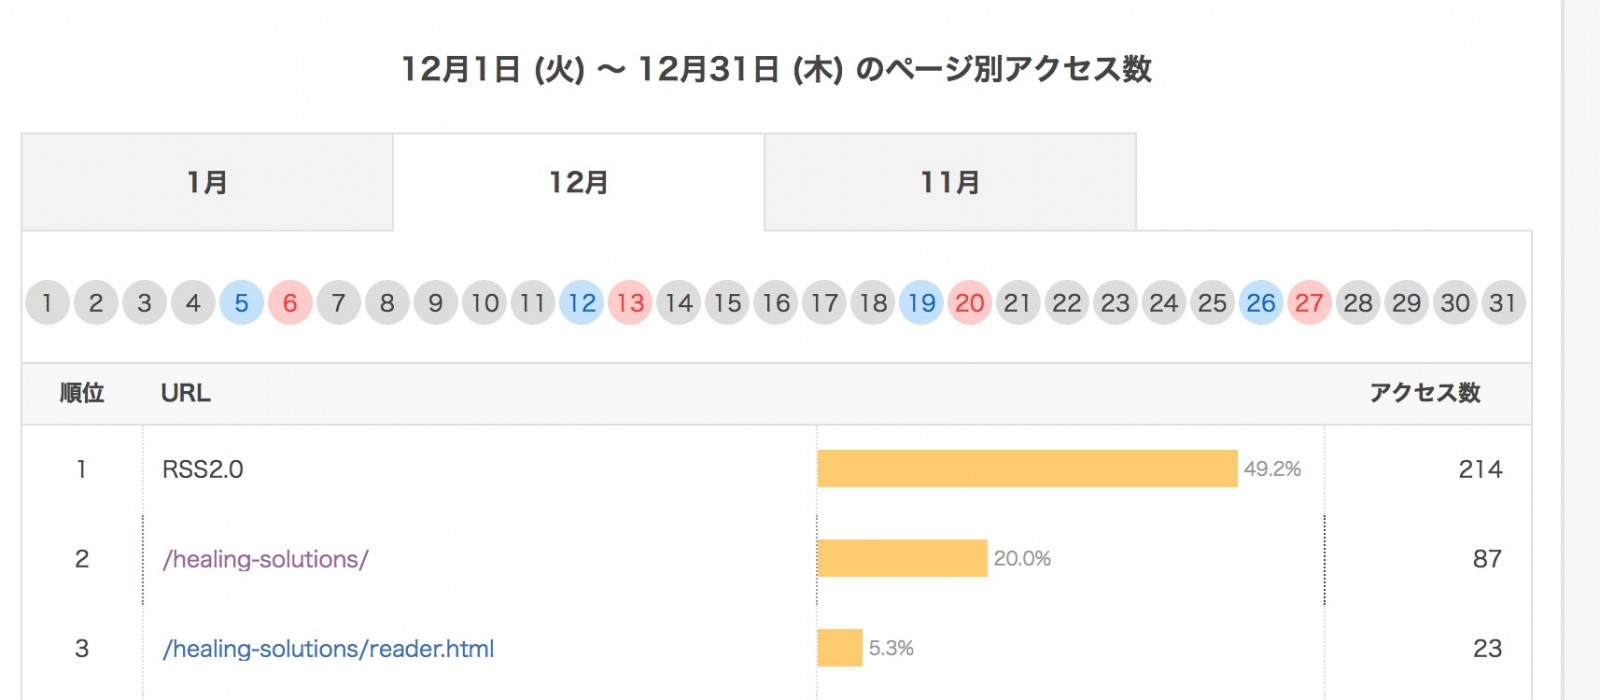Select the 12月 tab

(x=579, y=182)
